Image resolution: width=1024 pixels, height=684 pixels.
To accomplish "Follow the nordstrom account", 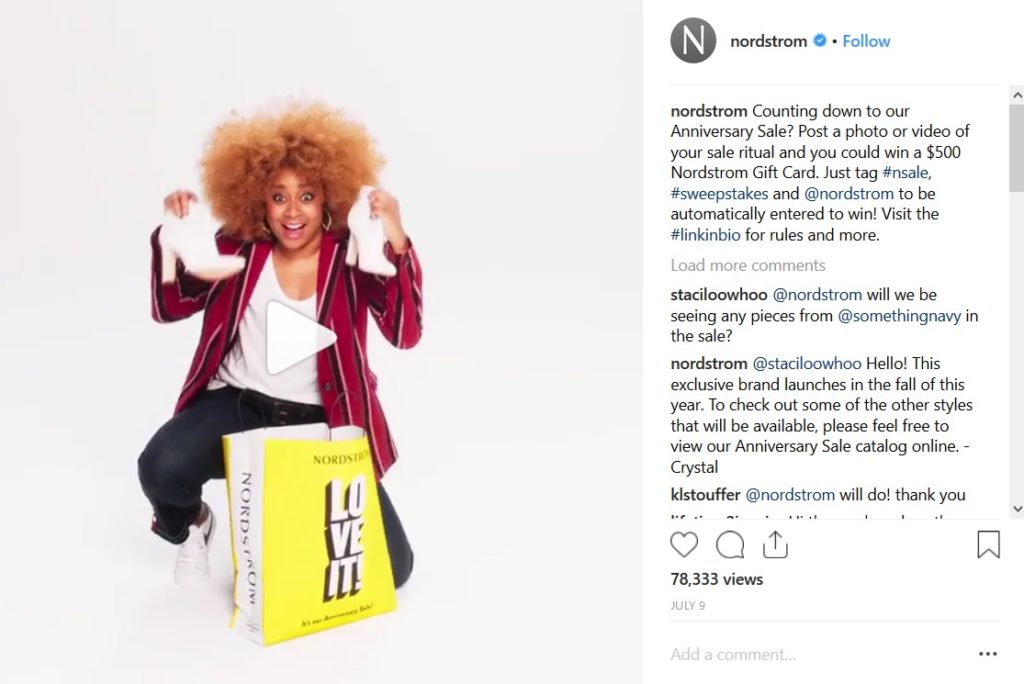I will [866, 41].
